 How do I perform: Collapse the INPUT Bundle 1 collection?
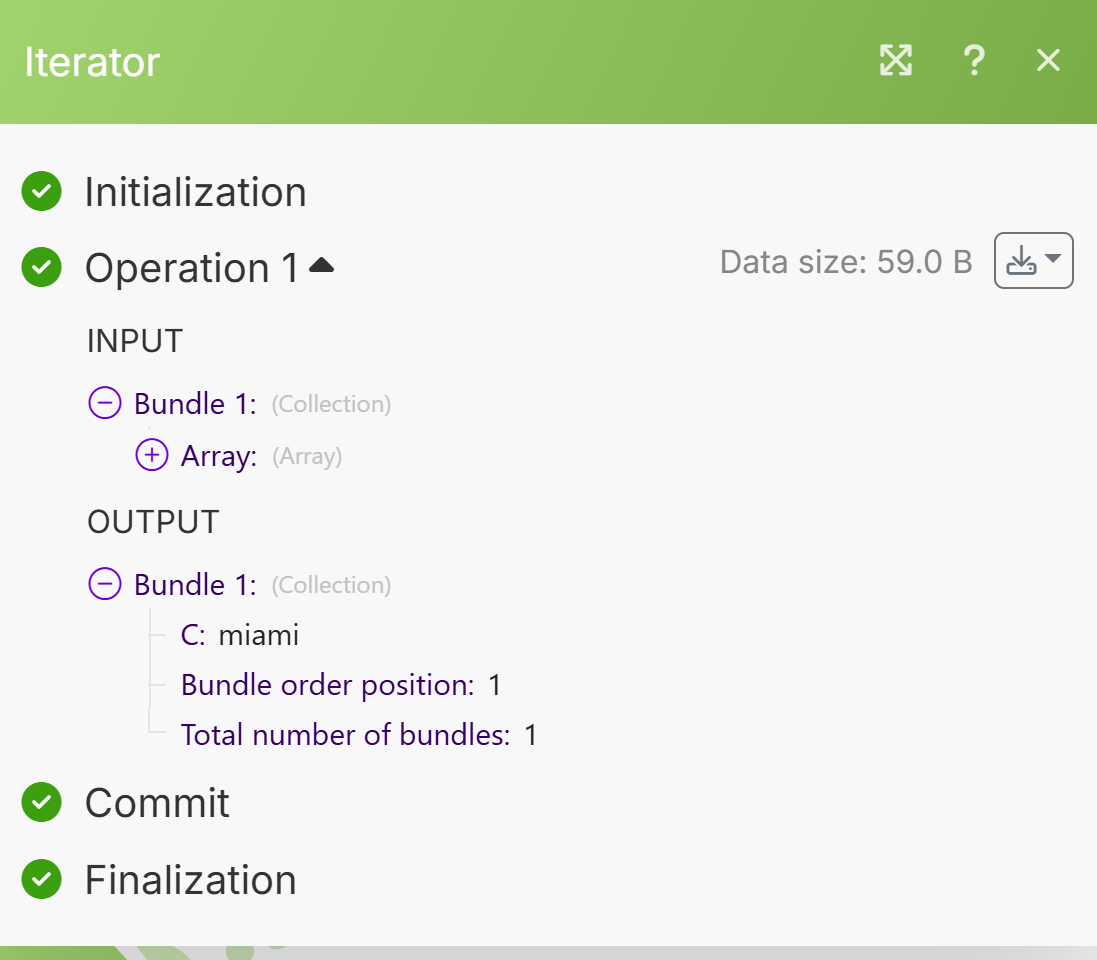click(x=105, y=403)
